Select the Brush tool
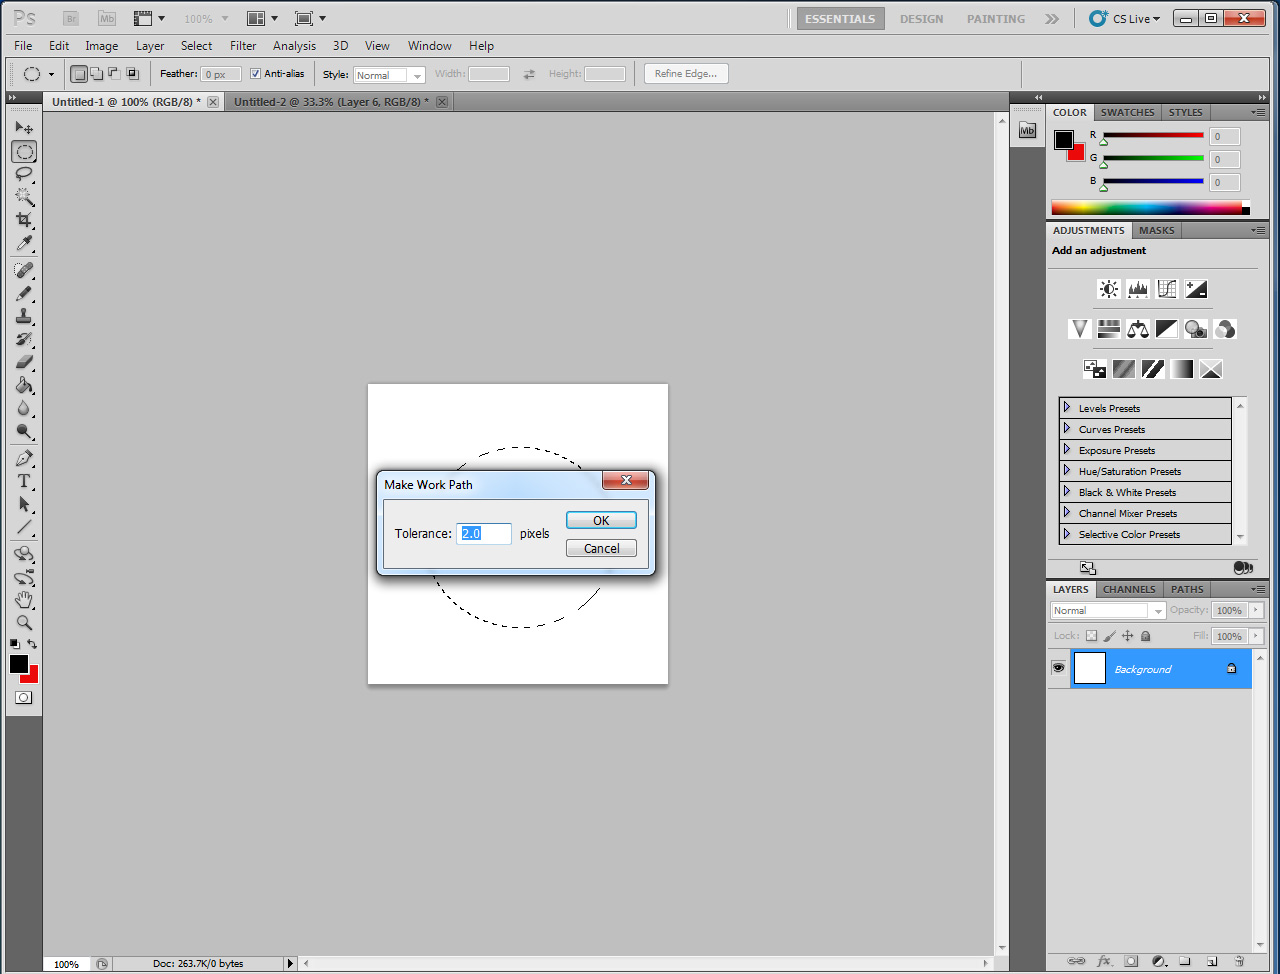The height and width of the screenshot is (974, 1280). click(24, 294)
